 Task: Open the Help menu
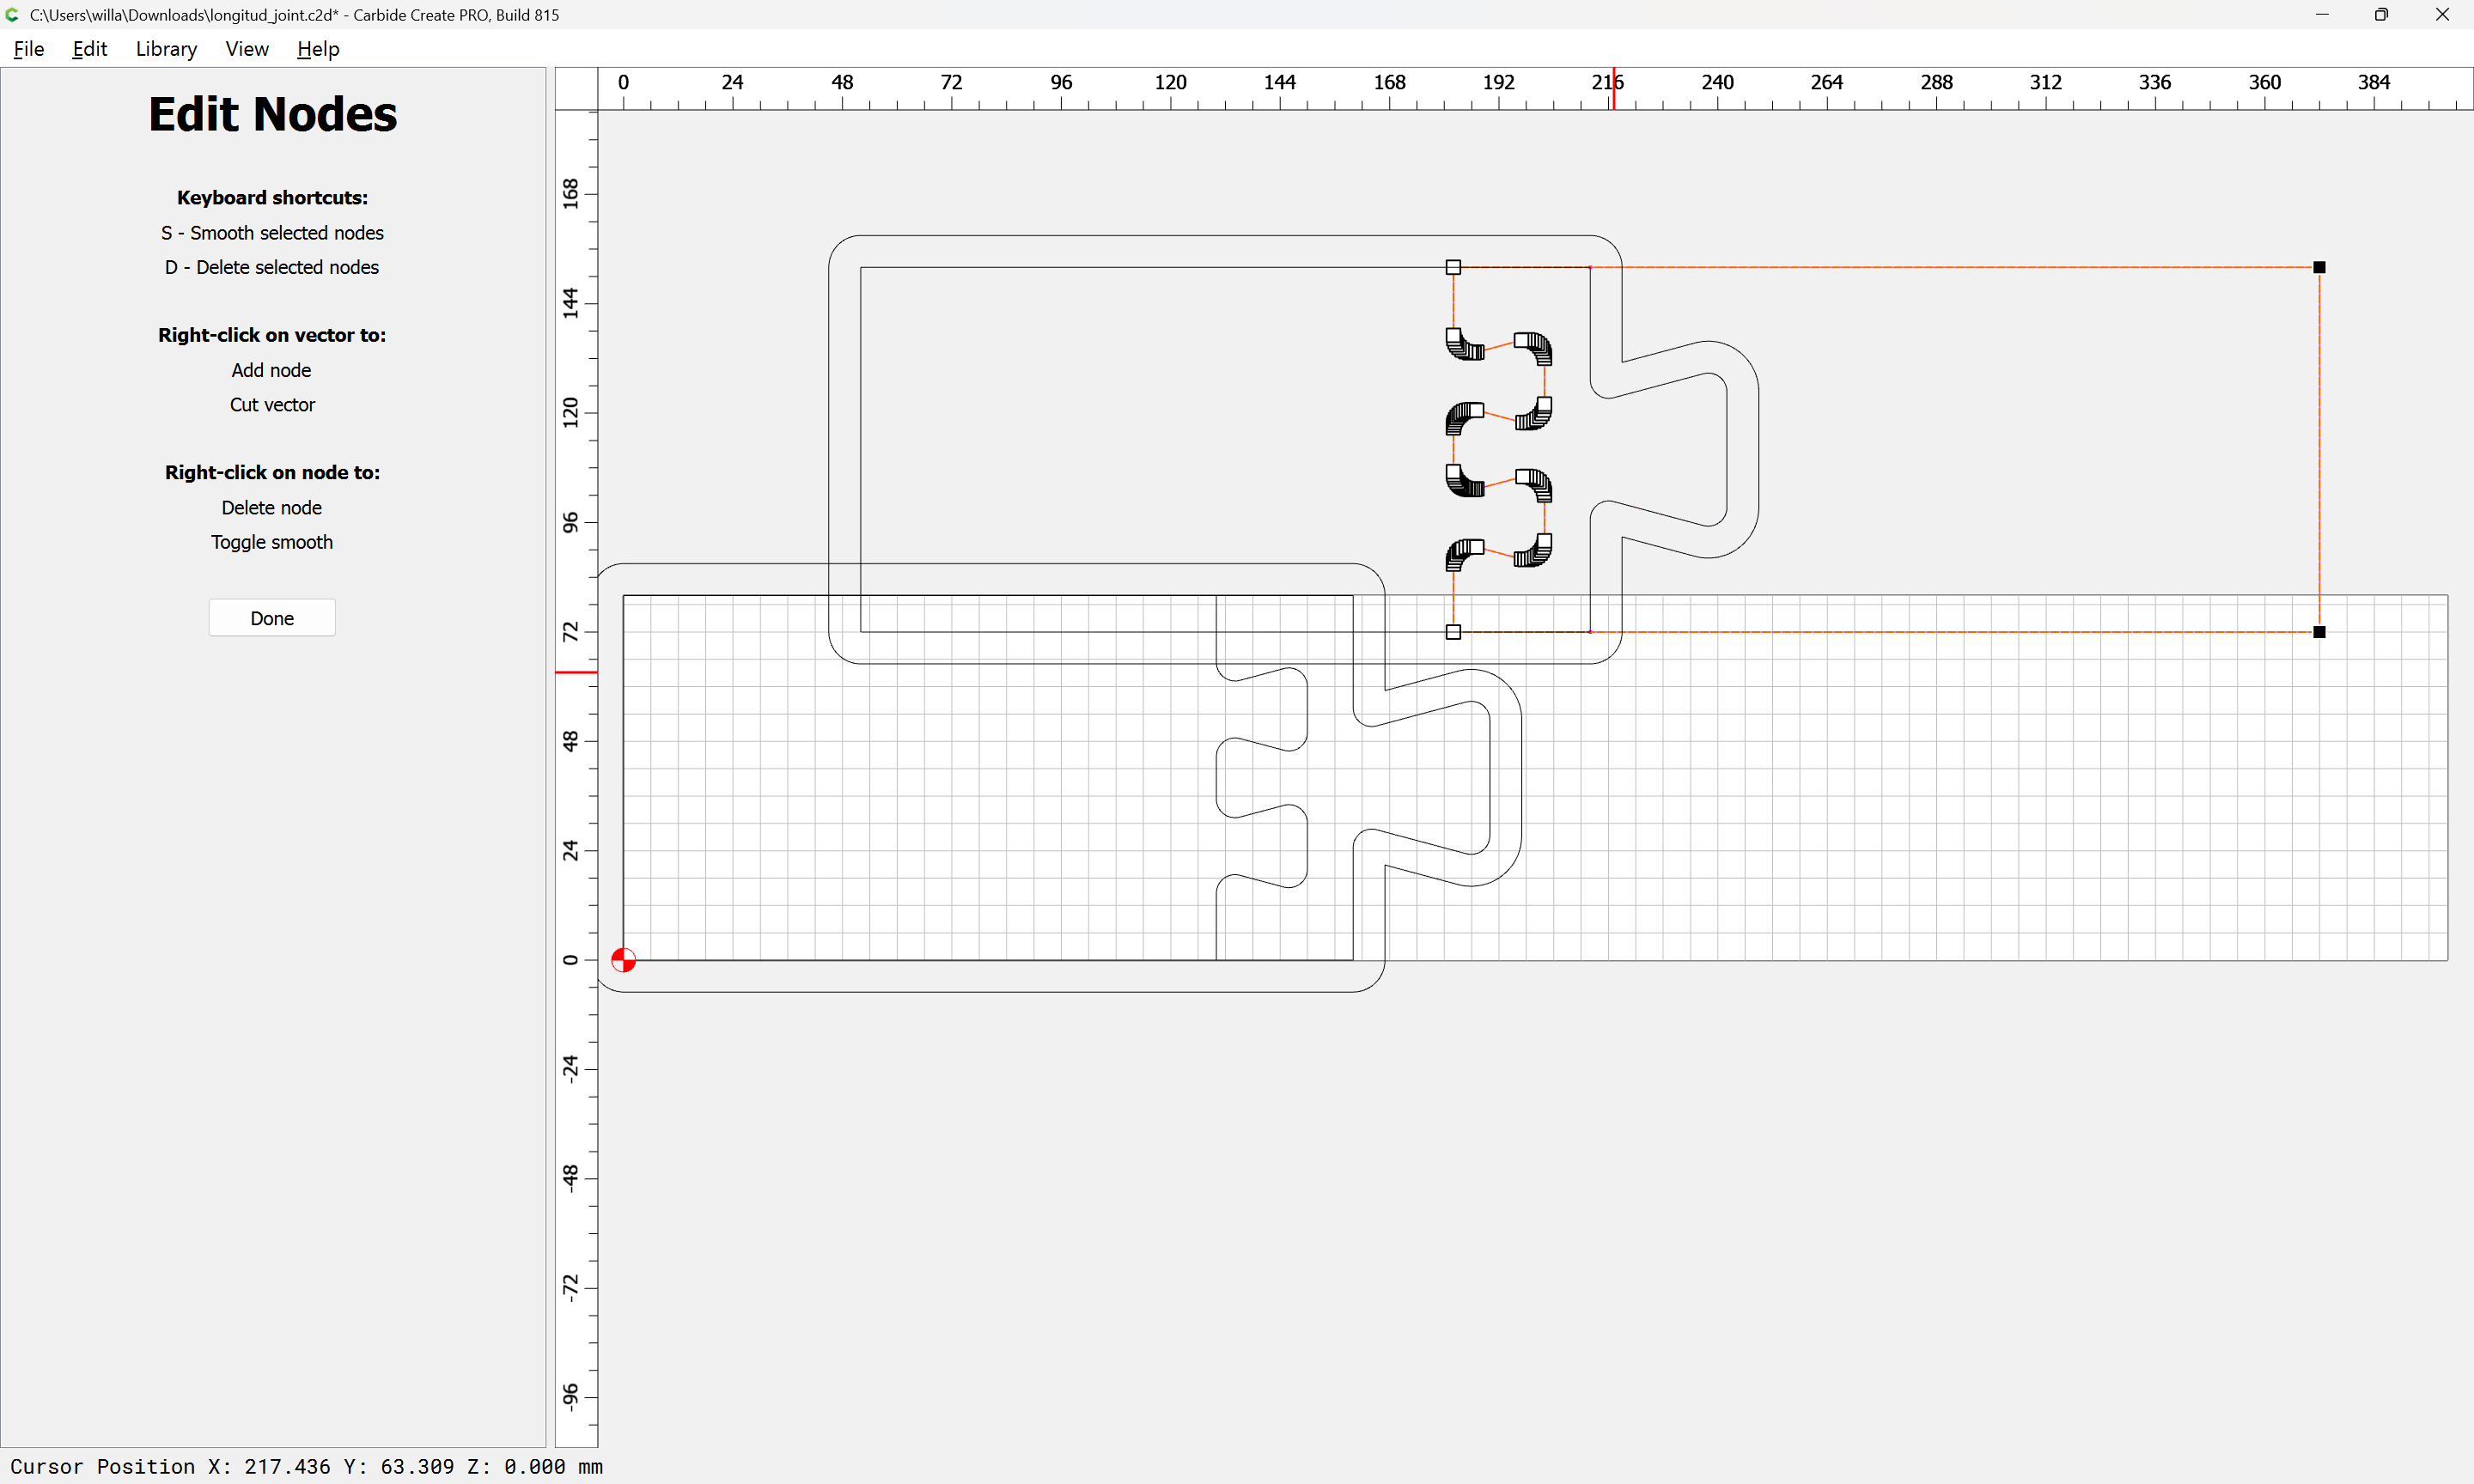(x=318, y=49)
